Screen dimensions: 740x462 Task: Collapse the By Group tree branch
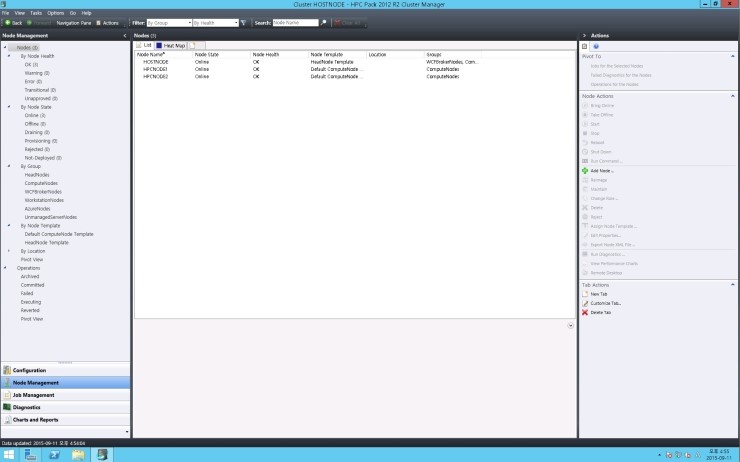(x=9, y=166)
